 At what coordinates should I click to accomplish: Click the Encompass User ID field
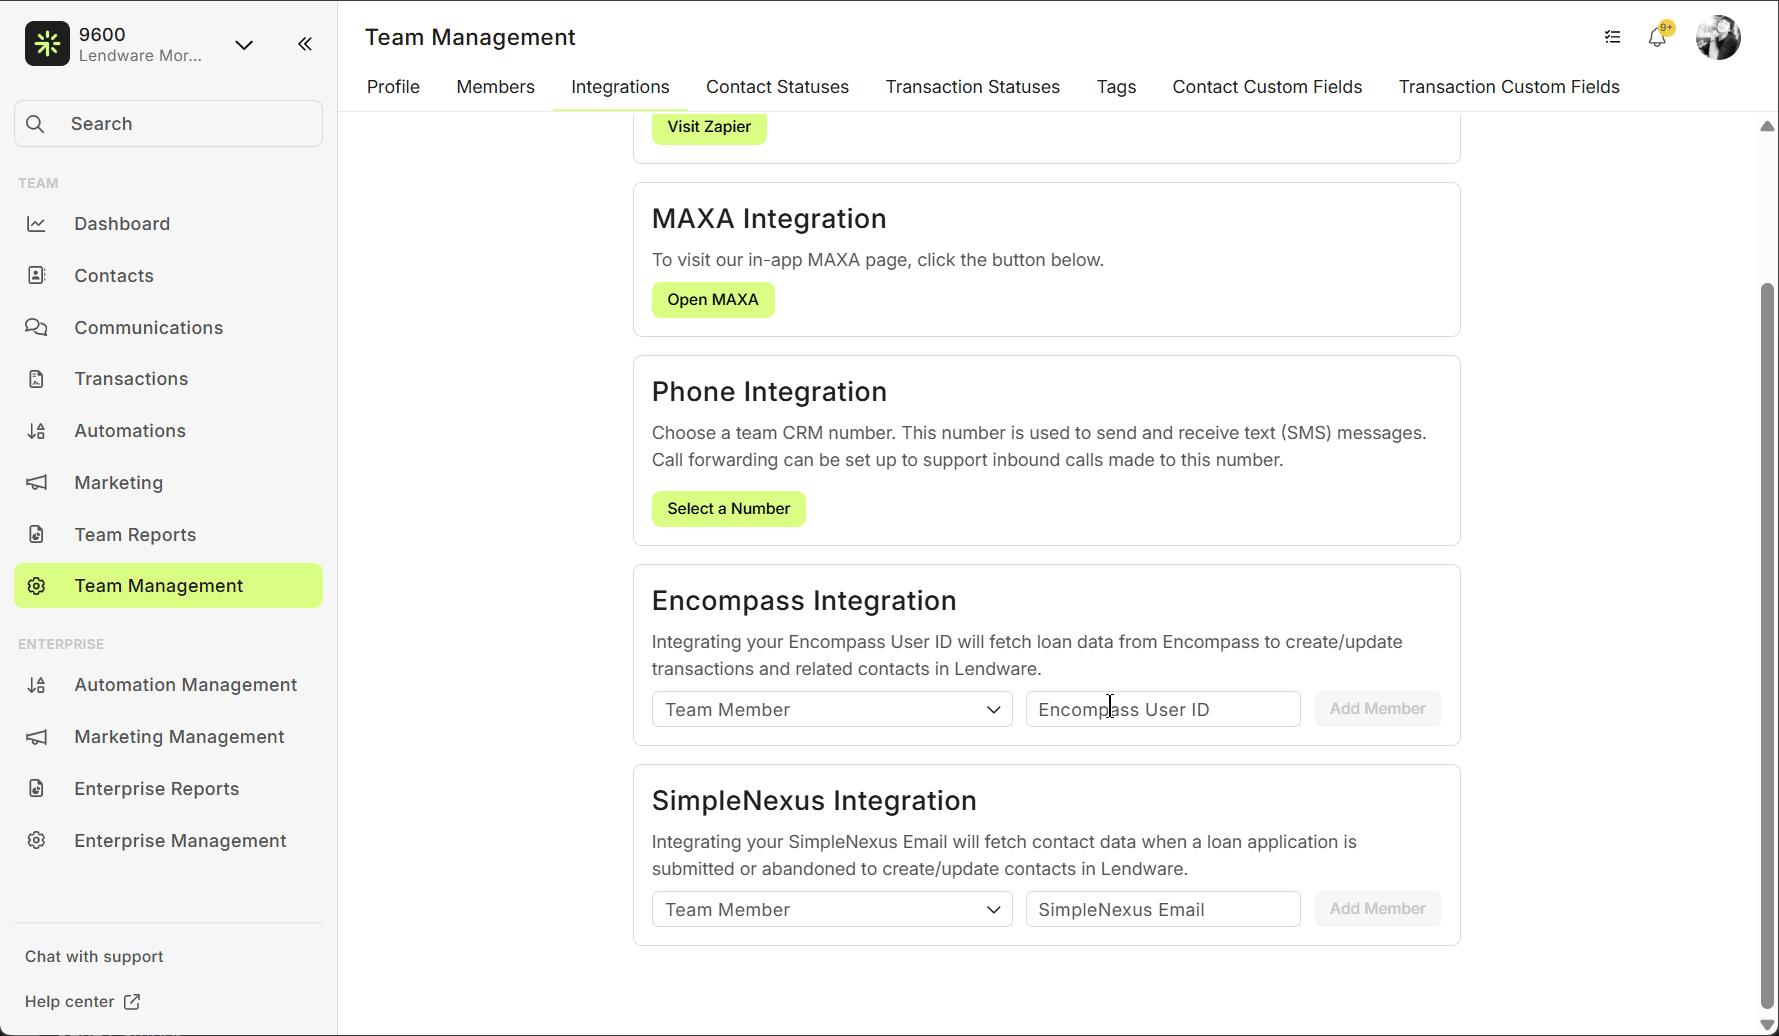[x=1162, y=710]
